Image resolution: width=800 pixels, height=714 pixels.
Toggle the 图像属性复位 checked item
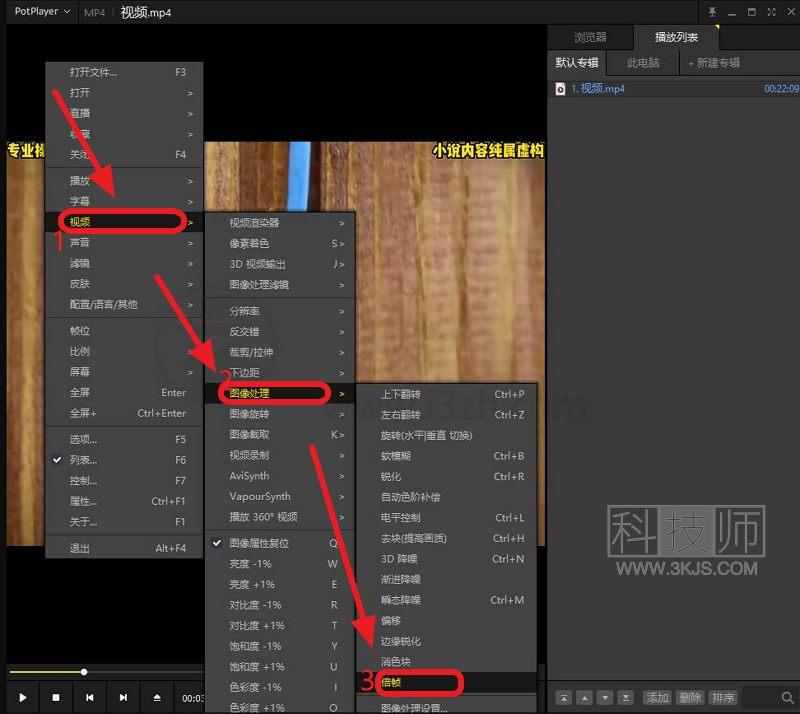[x=280, y=543]
